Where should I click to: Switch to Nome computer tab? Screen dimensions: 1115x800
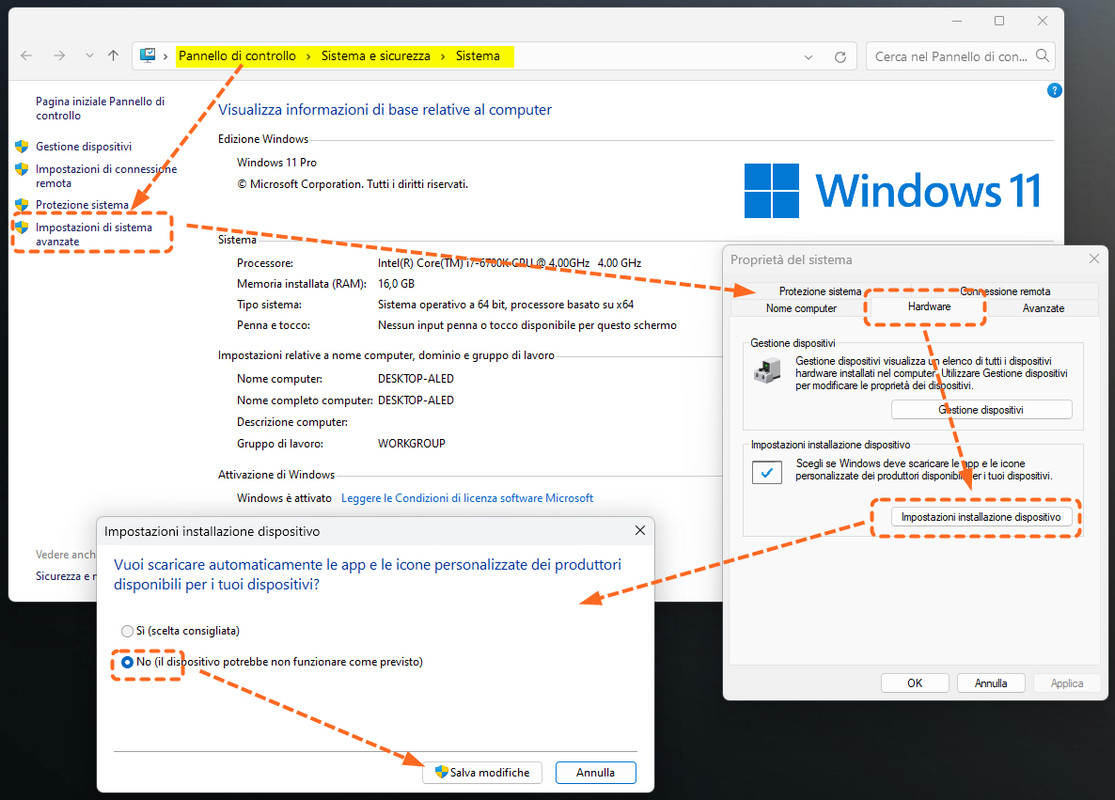coord(801,308)
